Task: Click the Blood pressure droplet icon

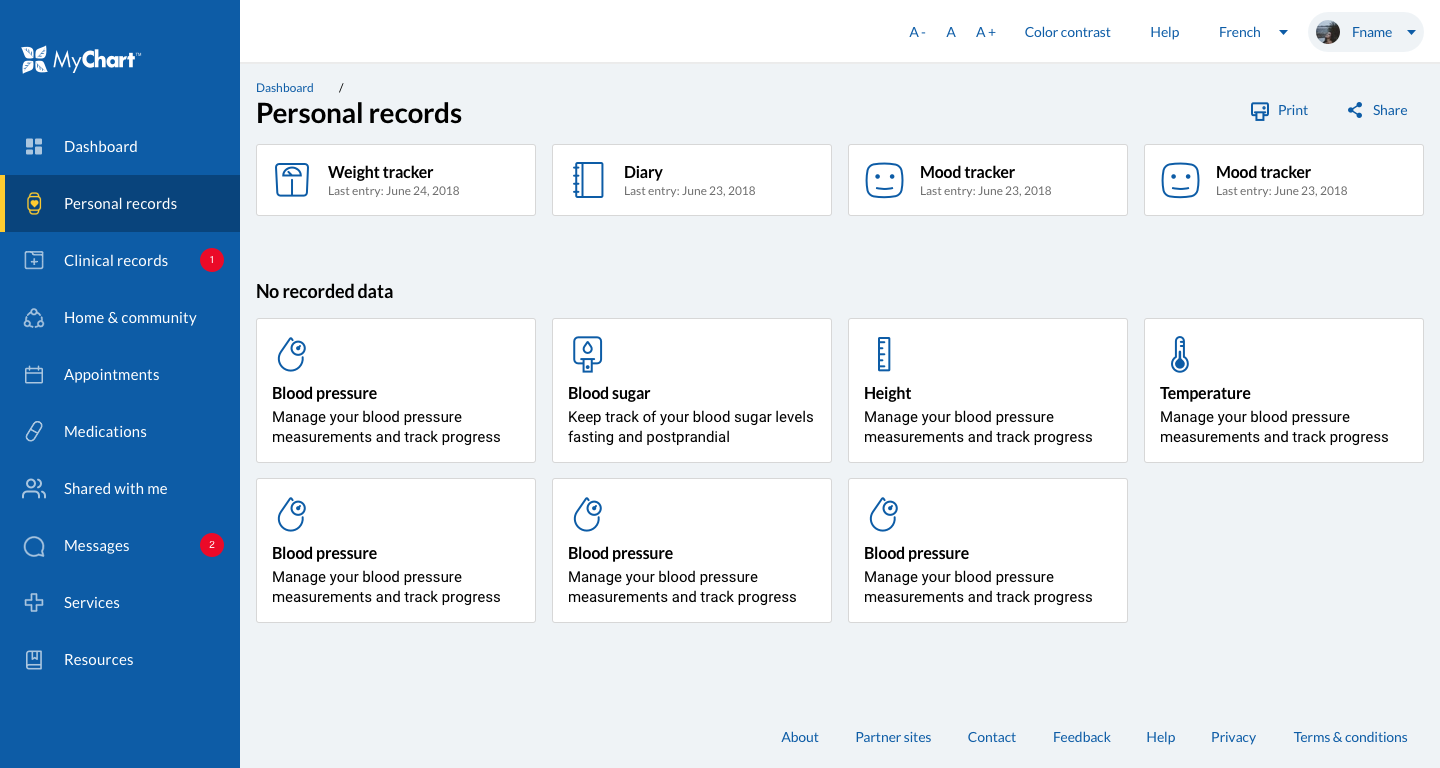Action: click(x=291, y=354)
